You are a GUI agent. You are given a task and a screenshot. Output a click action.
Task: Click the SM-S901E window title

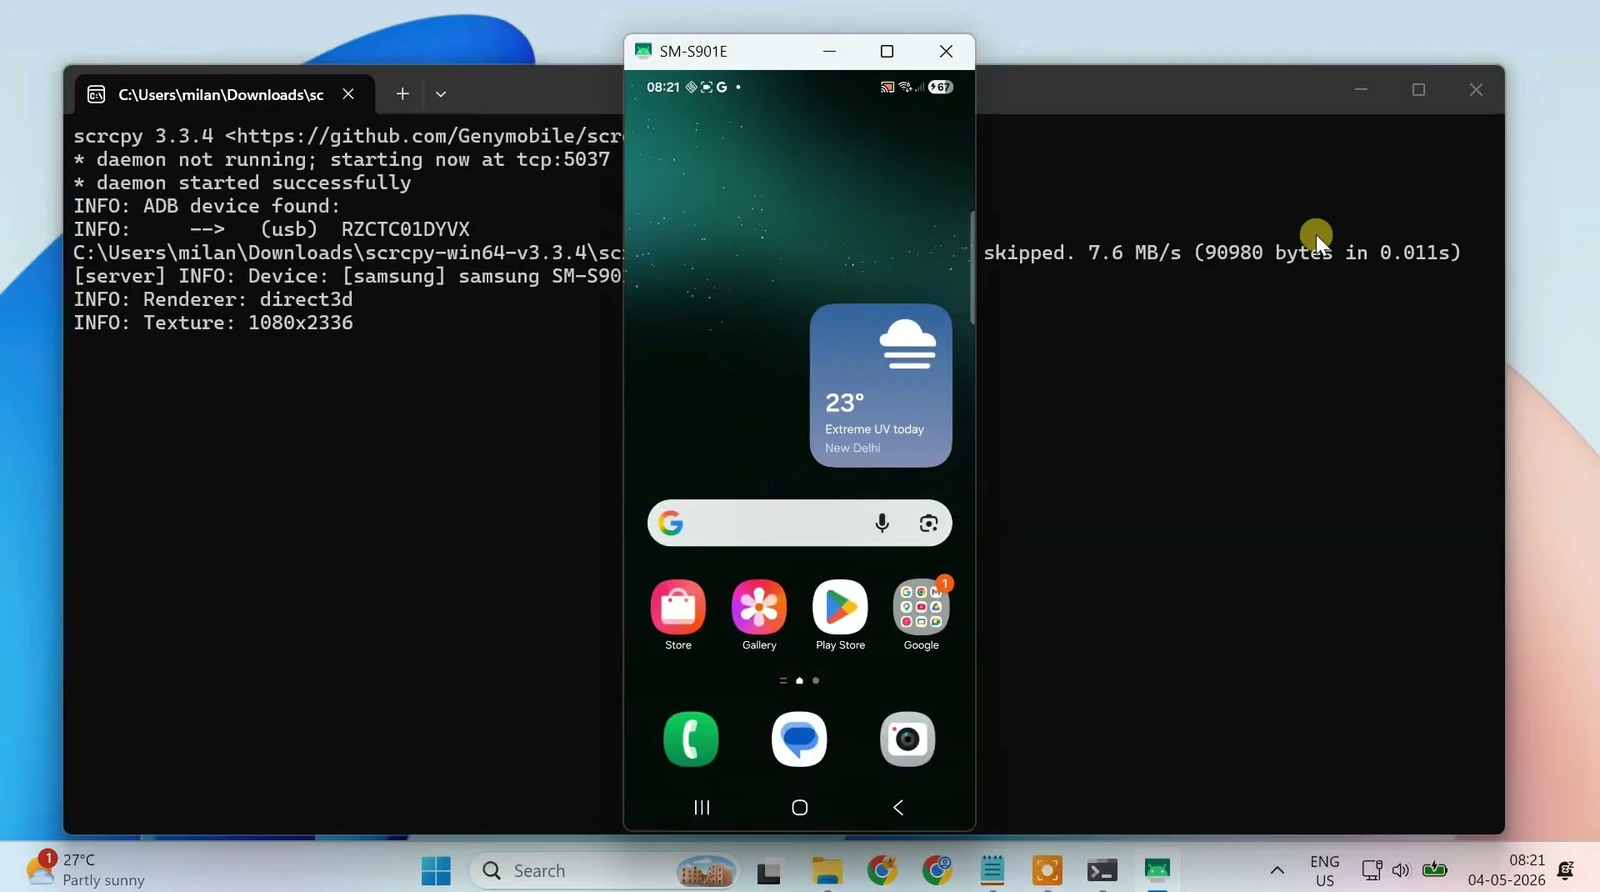coord(693,51)
